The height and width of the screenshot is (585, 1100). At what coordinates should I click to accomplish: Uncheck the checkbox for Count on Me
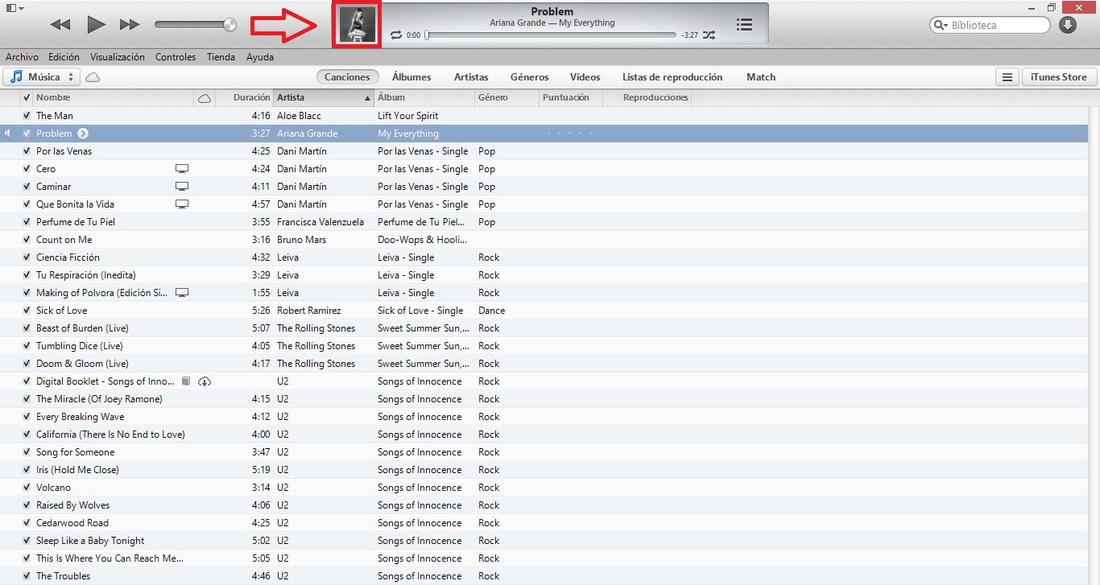pyautogui.click(x=27, y=239)
